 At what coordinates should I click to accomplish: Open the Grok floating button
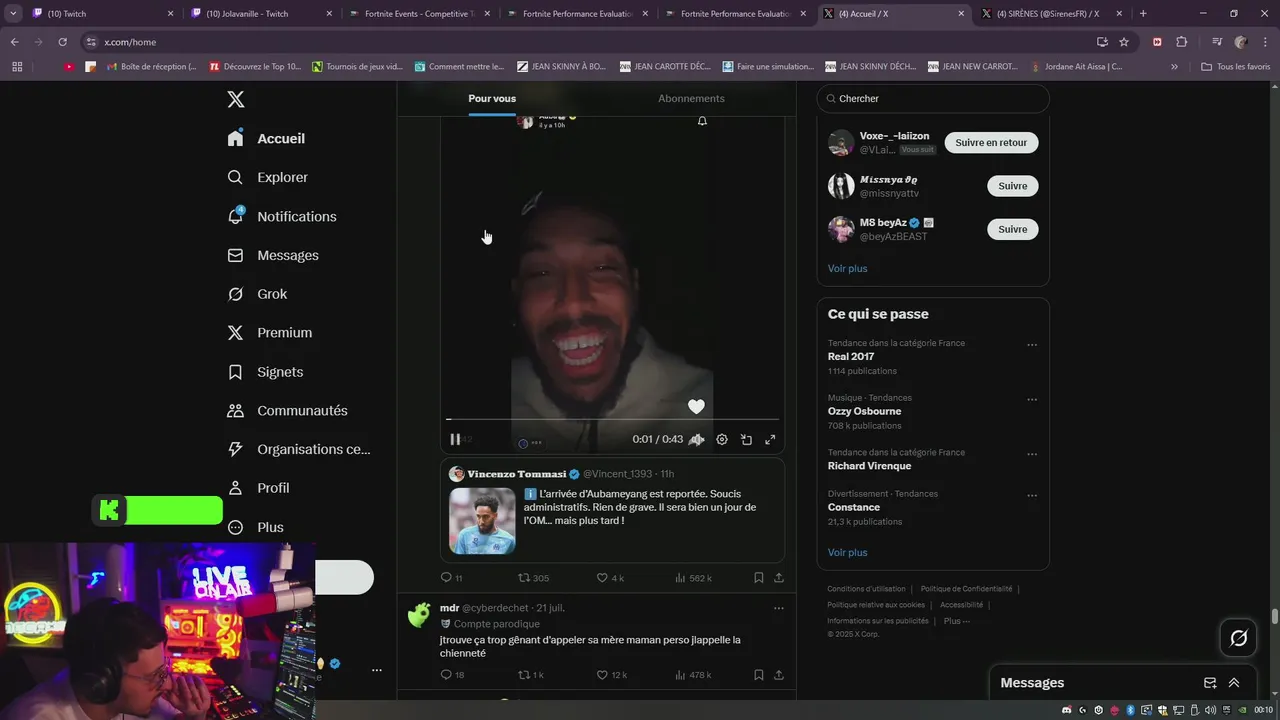click(1238, 638)
